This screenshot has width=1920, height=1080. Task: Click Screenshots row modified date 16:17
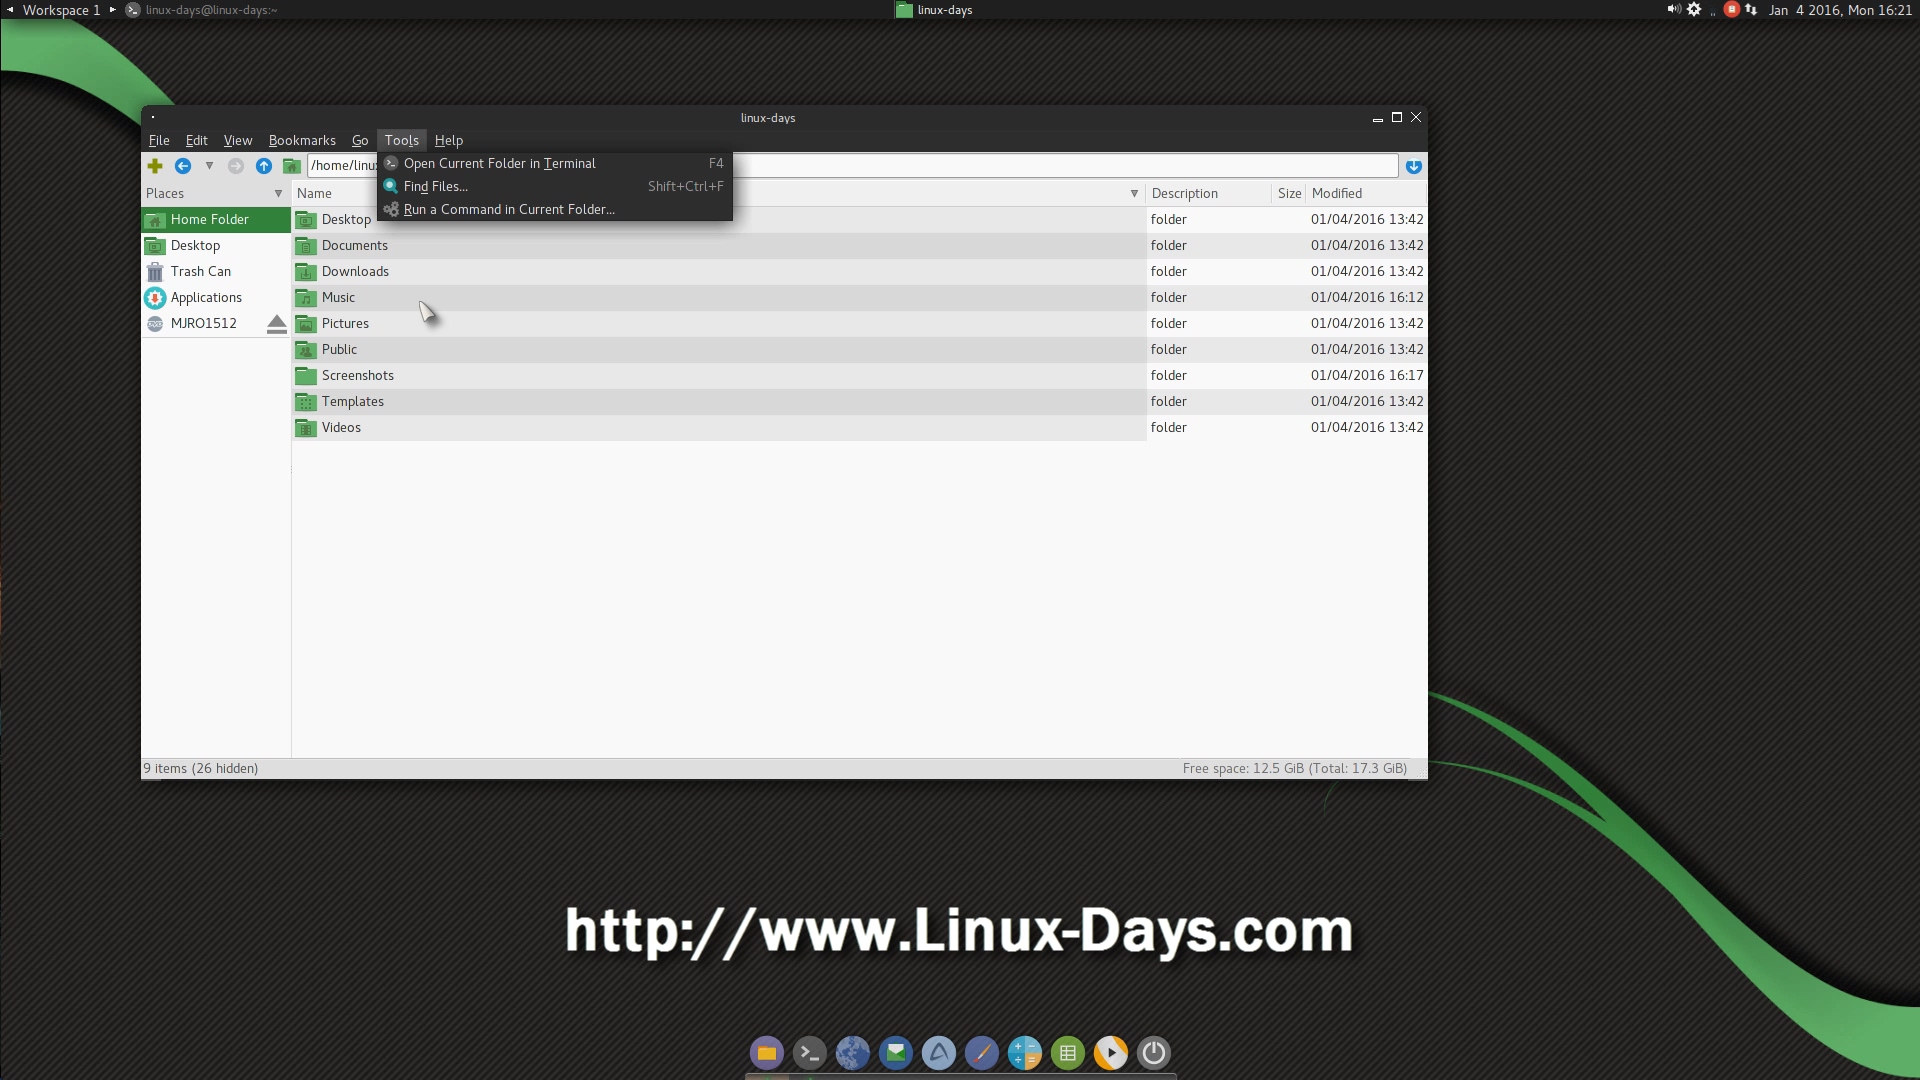tap(1367, 375)
